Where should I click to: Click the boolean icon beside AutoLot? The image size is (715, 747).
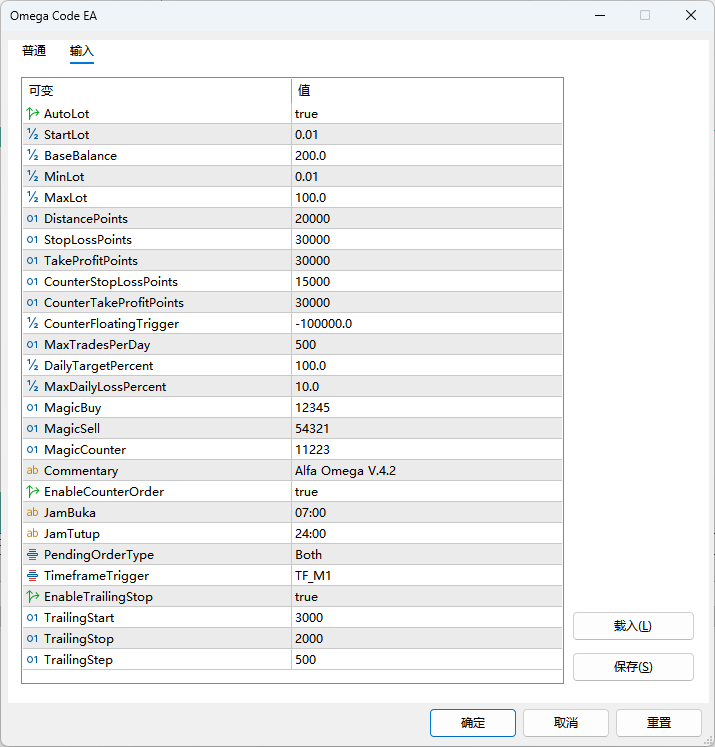click(x=33, y=114)
